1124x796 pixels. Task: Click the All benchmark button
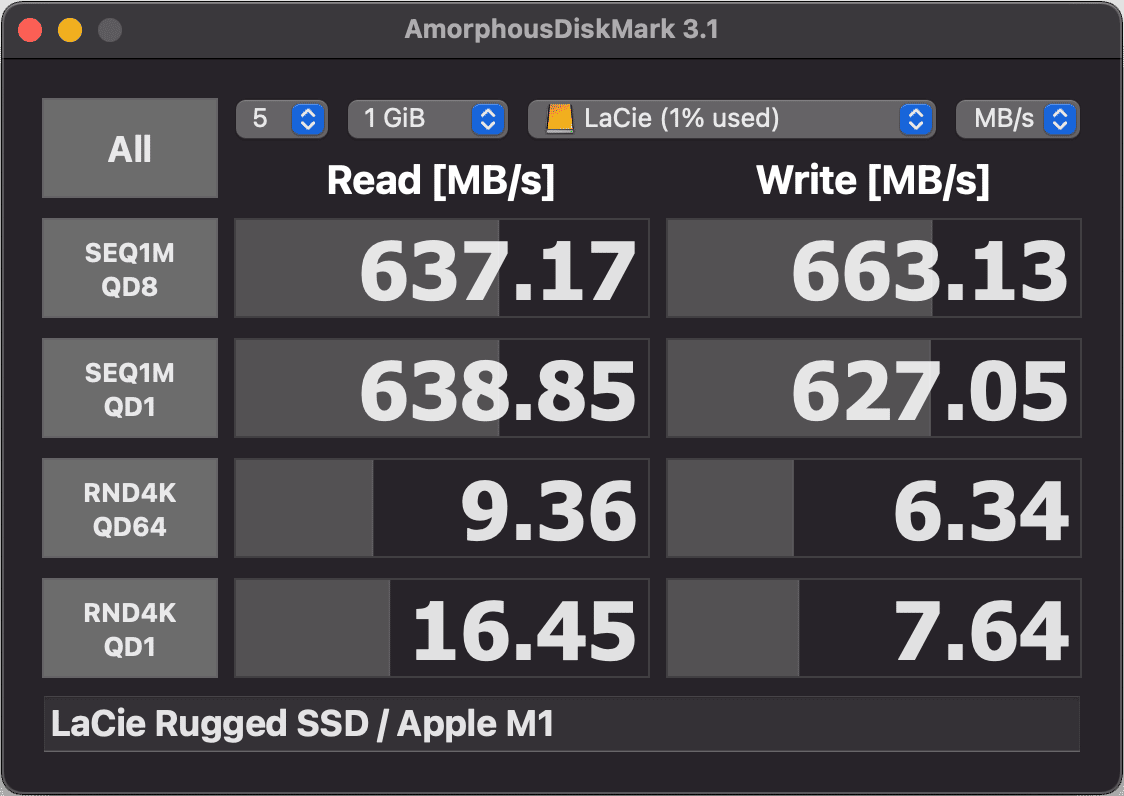(130, 148)
